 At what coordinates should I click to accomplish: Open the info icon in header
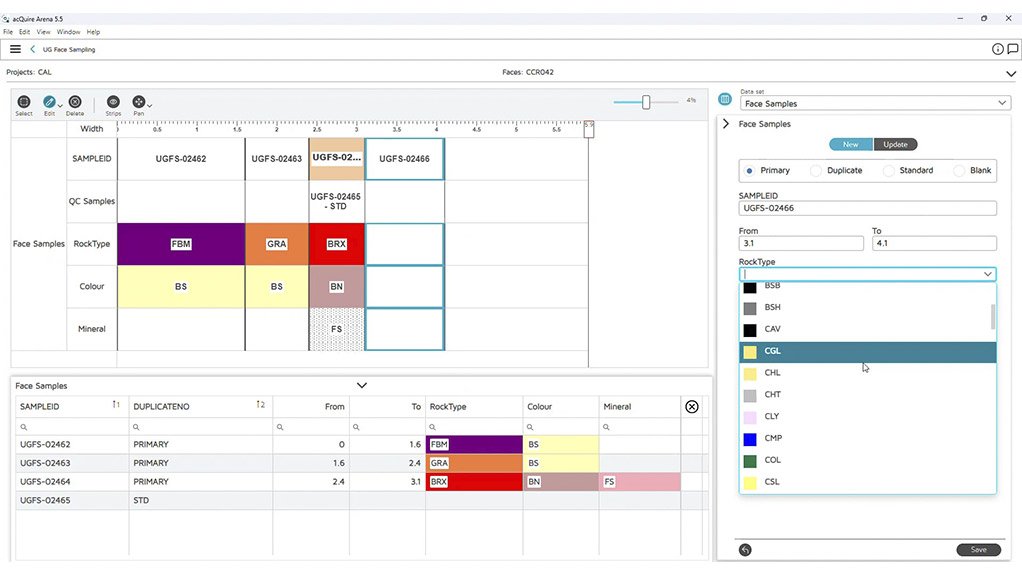[997, 49]
